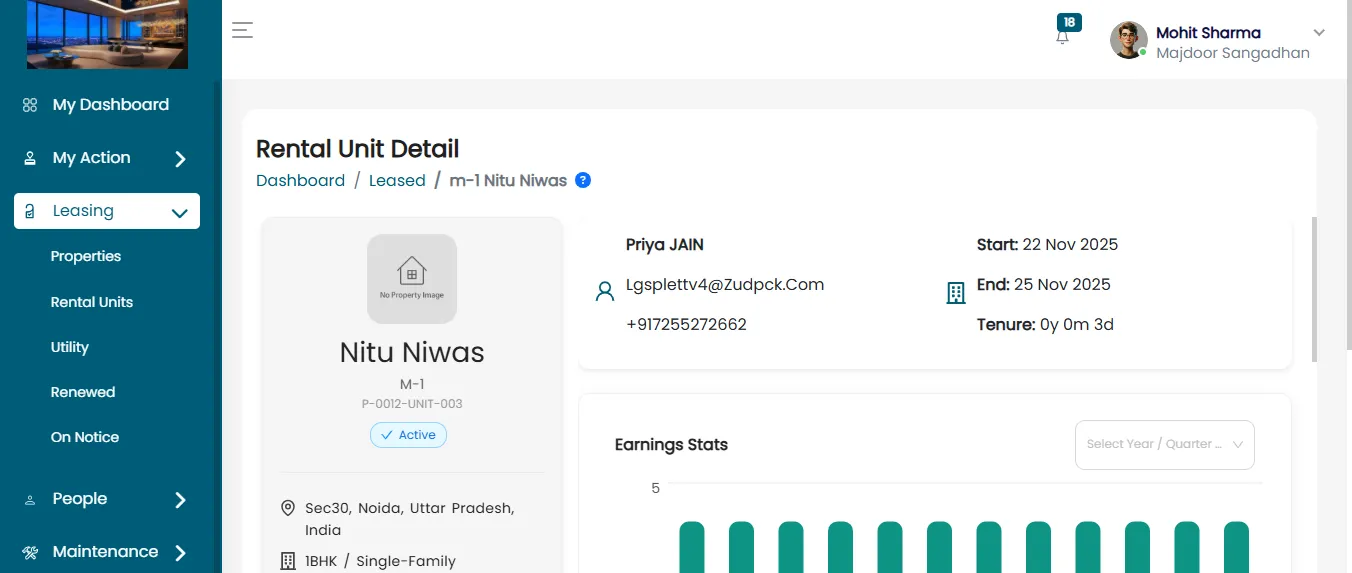Screen dimensions: 1352x573
Task: Expand the People menu chevron
Action: point(180,500)
